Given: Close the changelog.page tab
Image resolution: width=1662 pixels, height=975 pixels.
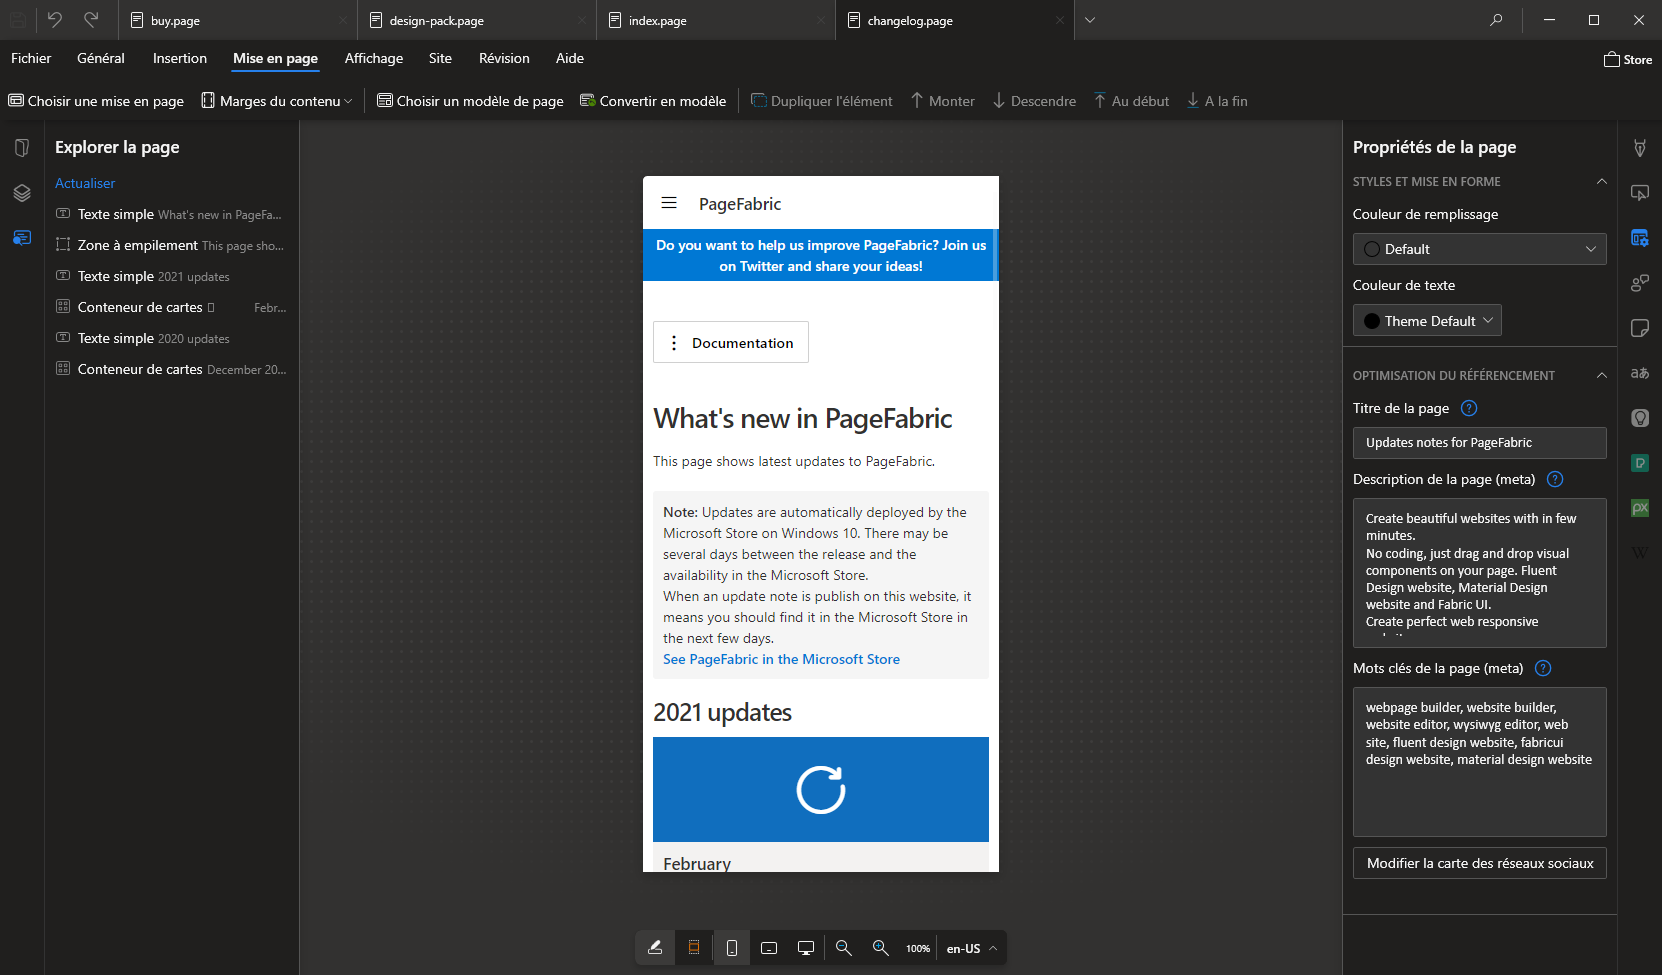Looking at the screenshot, I should (1060, 21).
